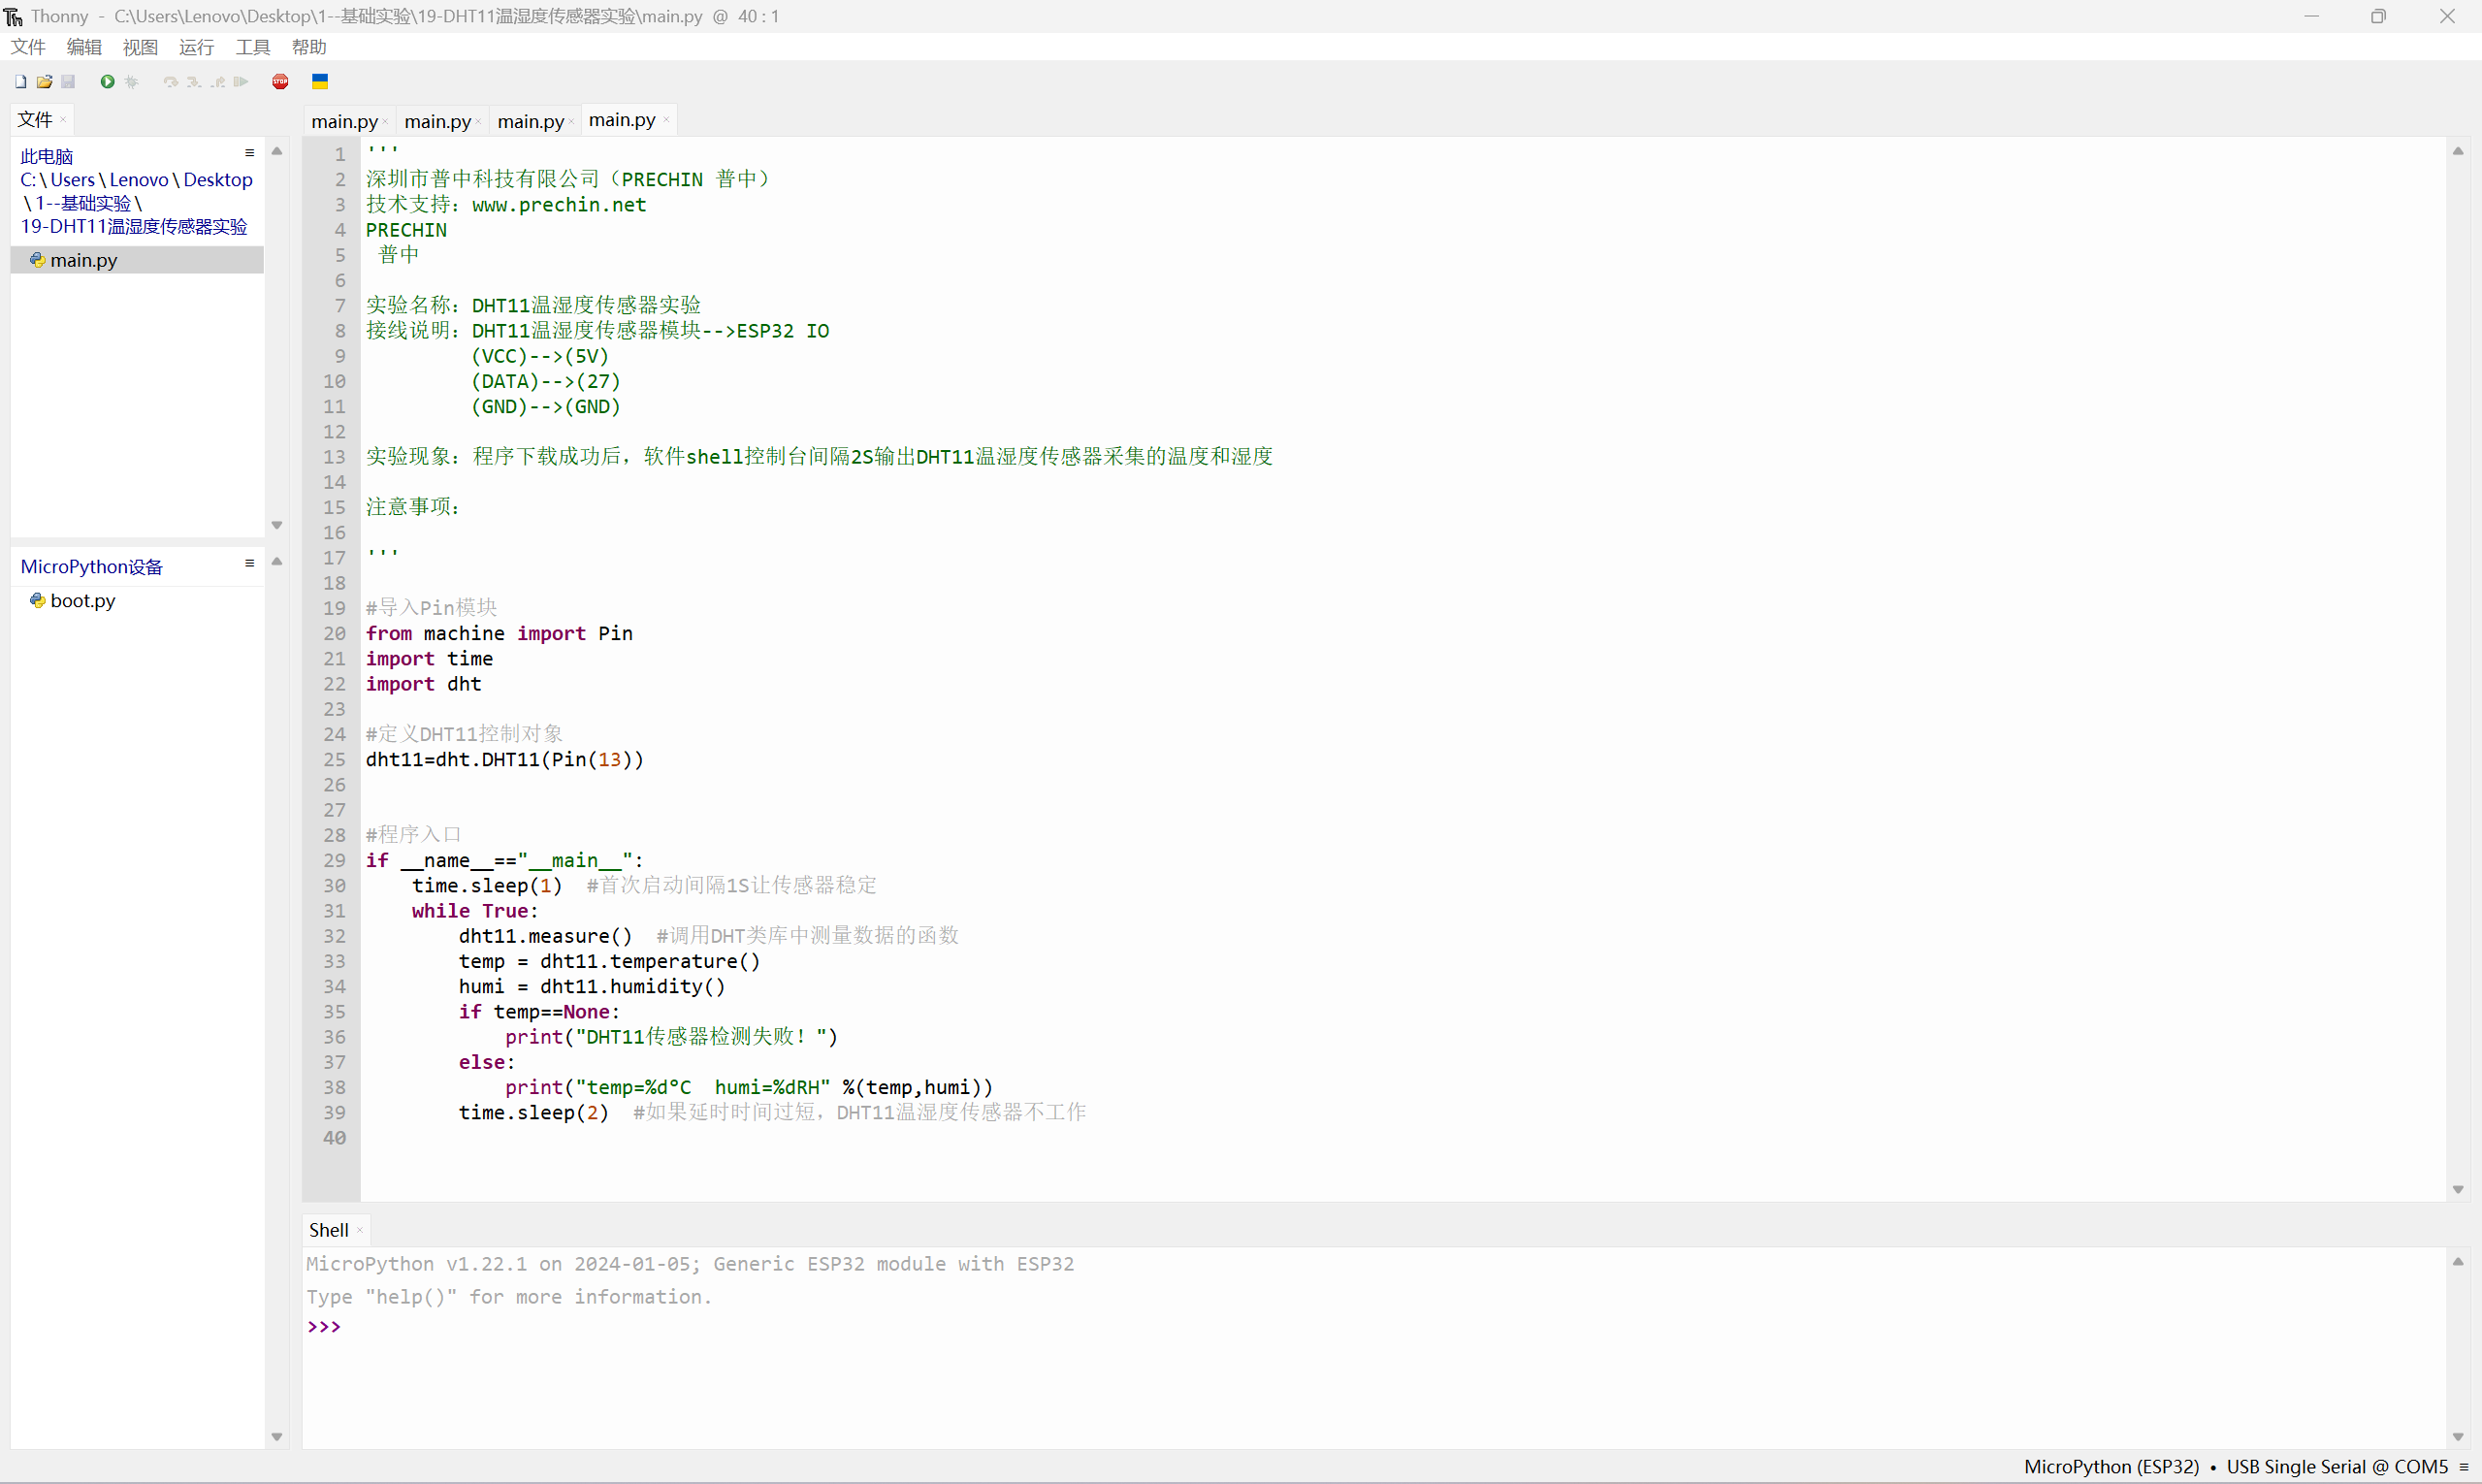Switch to the first main.py tab
The height and width of the screenshot is (1484, 2482).
click(344, 121)
